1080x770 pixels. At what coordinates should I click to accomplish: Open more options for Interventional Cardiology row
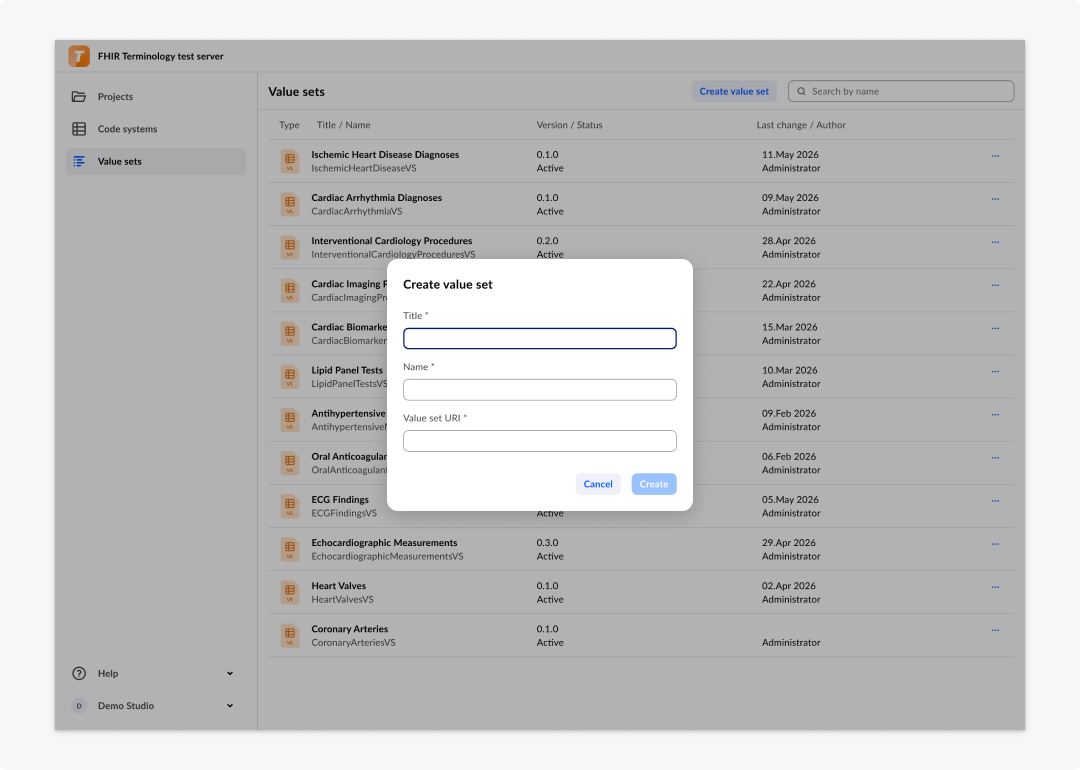point(995,242)
